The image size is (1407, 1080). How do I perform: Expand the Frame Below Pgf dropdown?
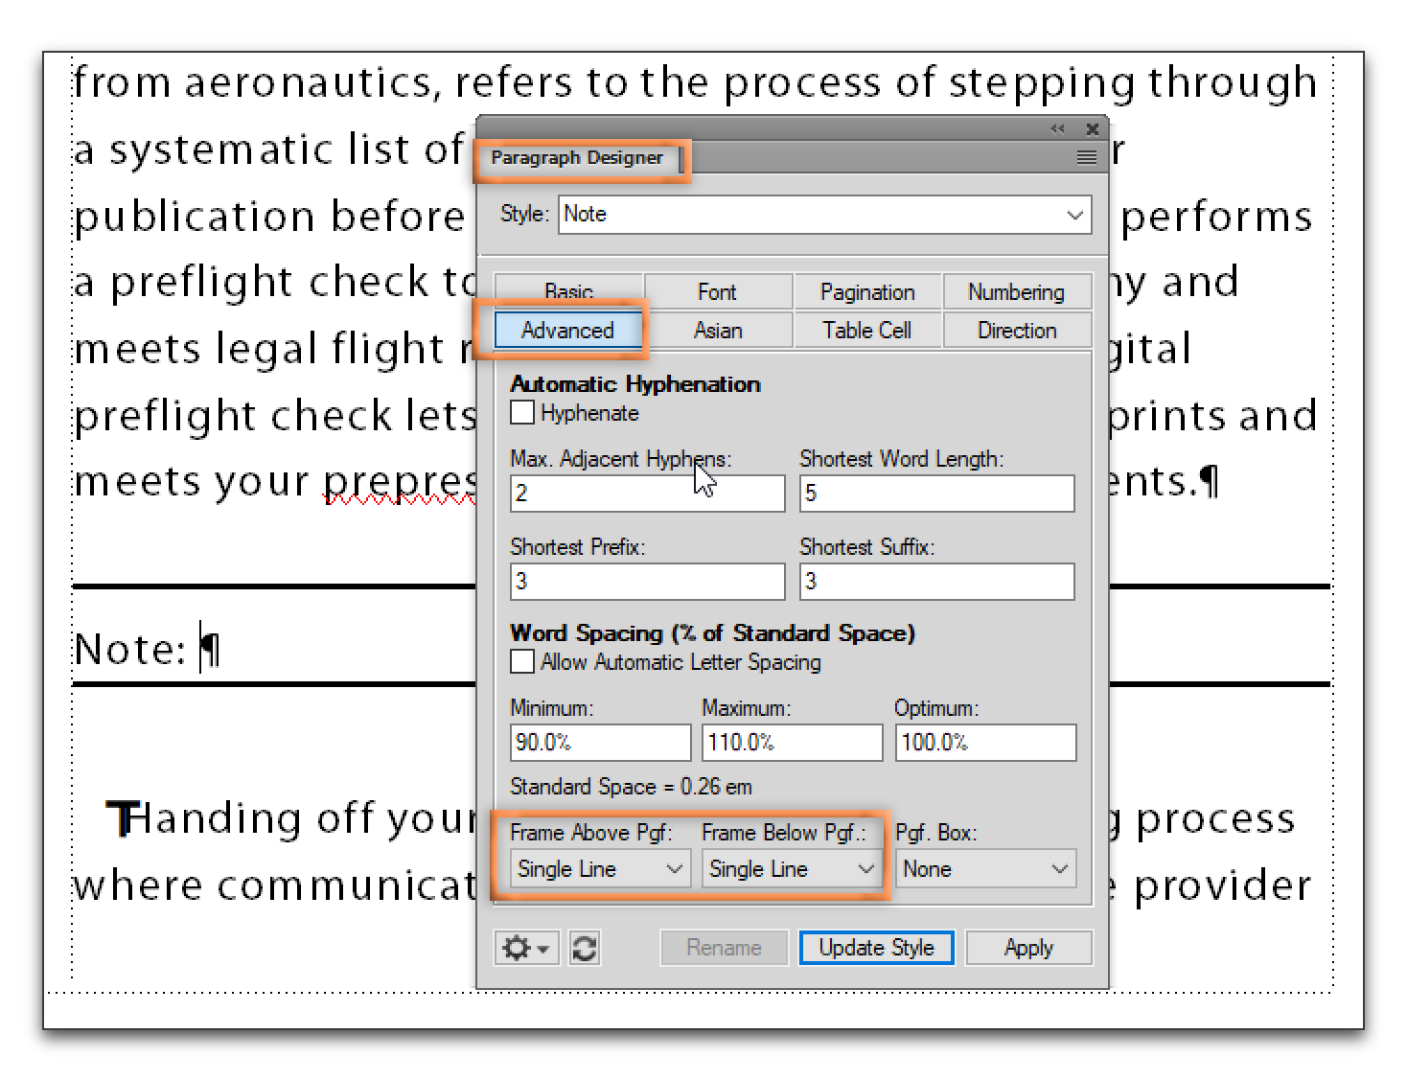pos(790,869)
